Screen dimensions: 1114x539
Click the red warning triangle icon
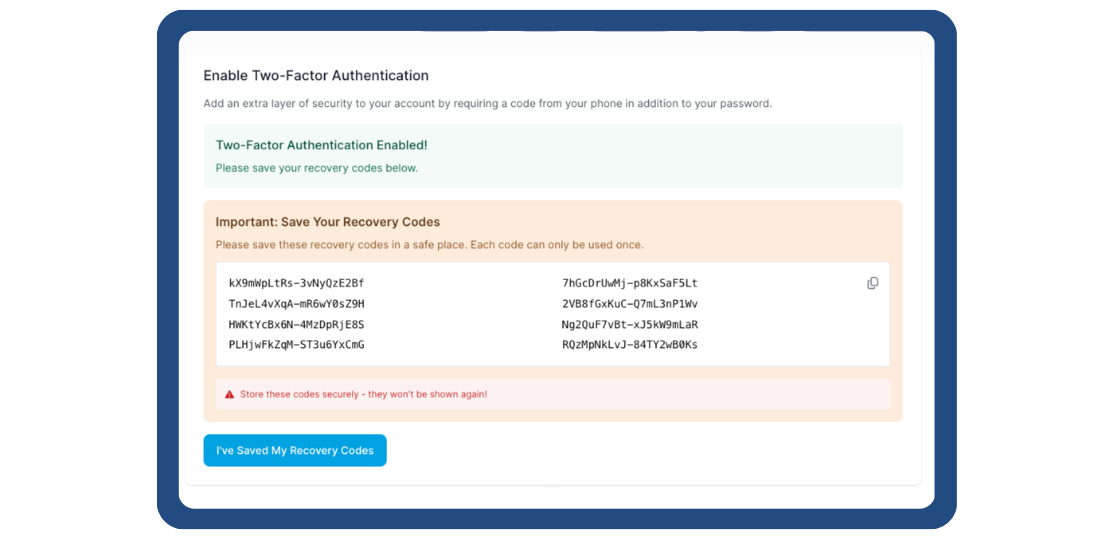tap(229, 395)
